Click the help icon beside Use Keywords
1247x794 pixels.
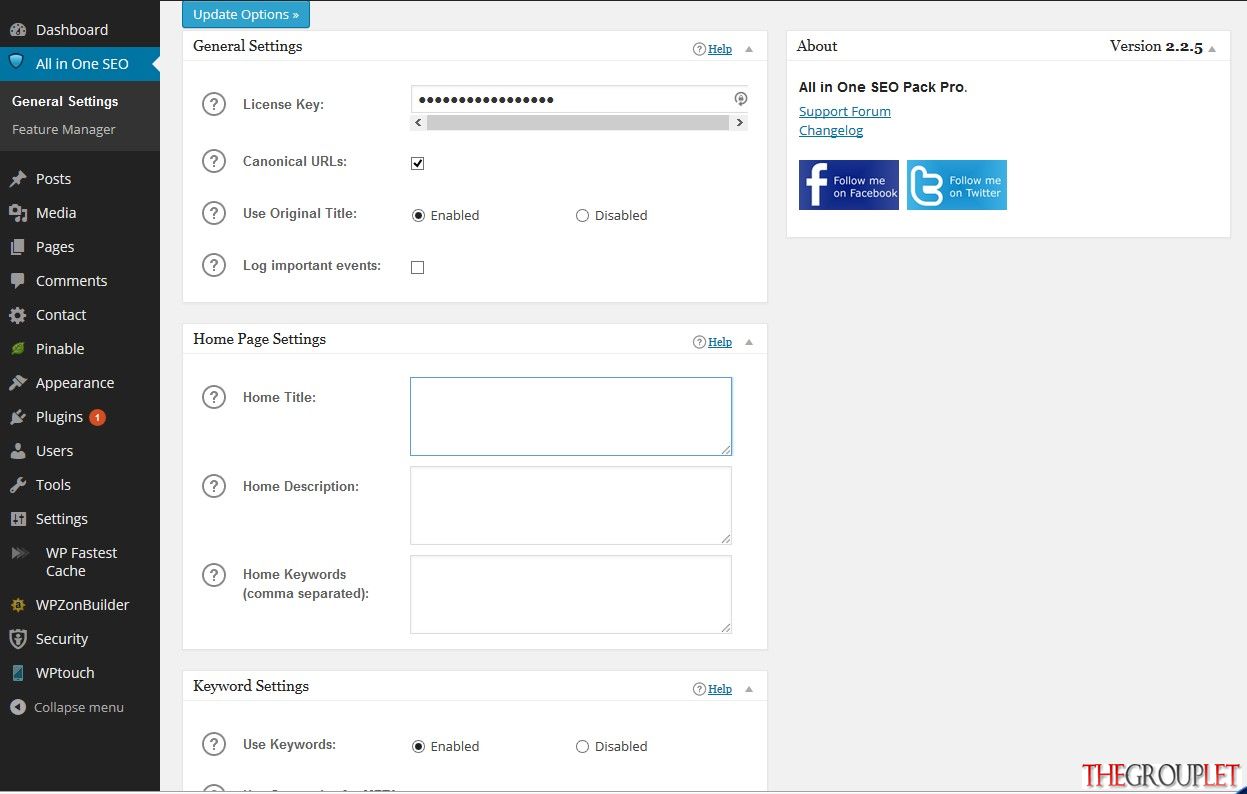[214, 744]
